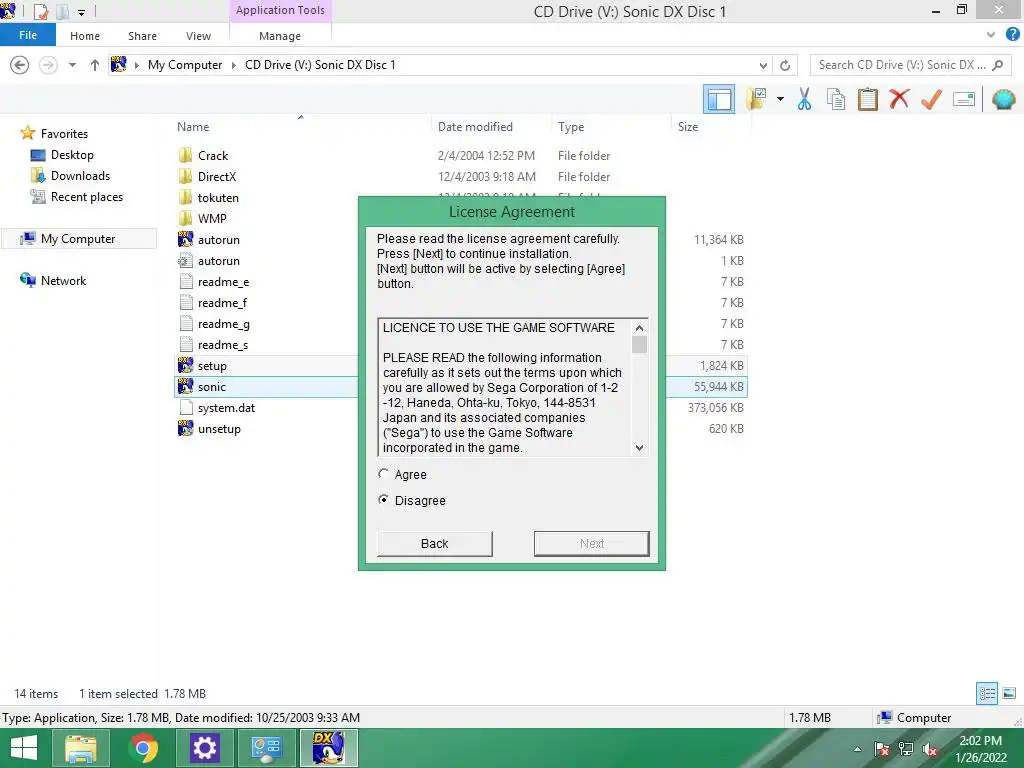Click the orange checkmark icon
1024x768 pixels.
[x=931, y=99]
